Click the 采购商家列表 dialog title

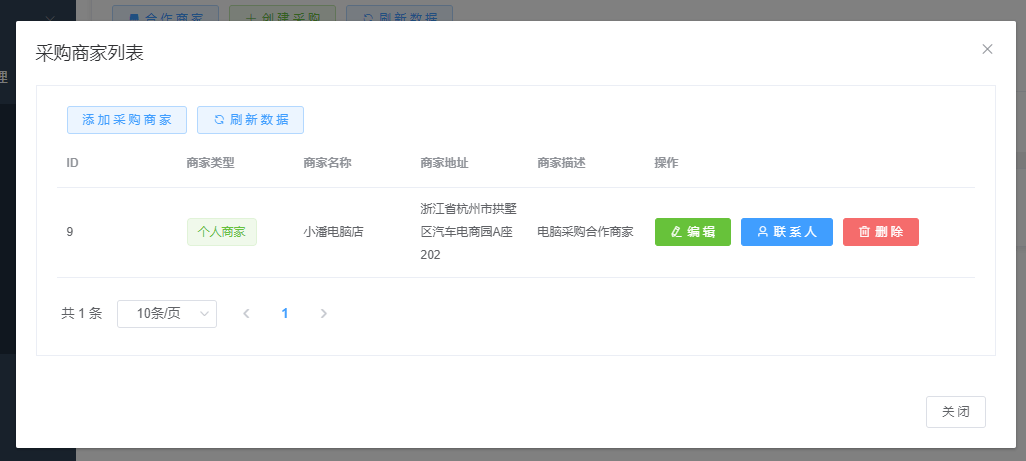[x=90, y=54]
